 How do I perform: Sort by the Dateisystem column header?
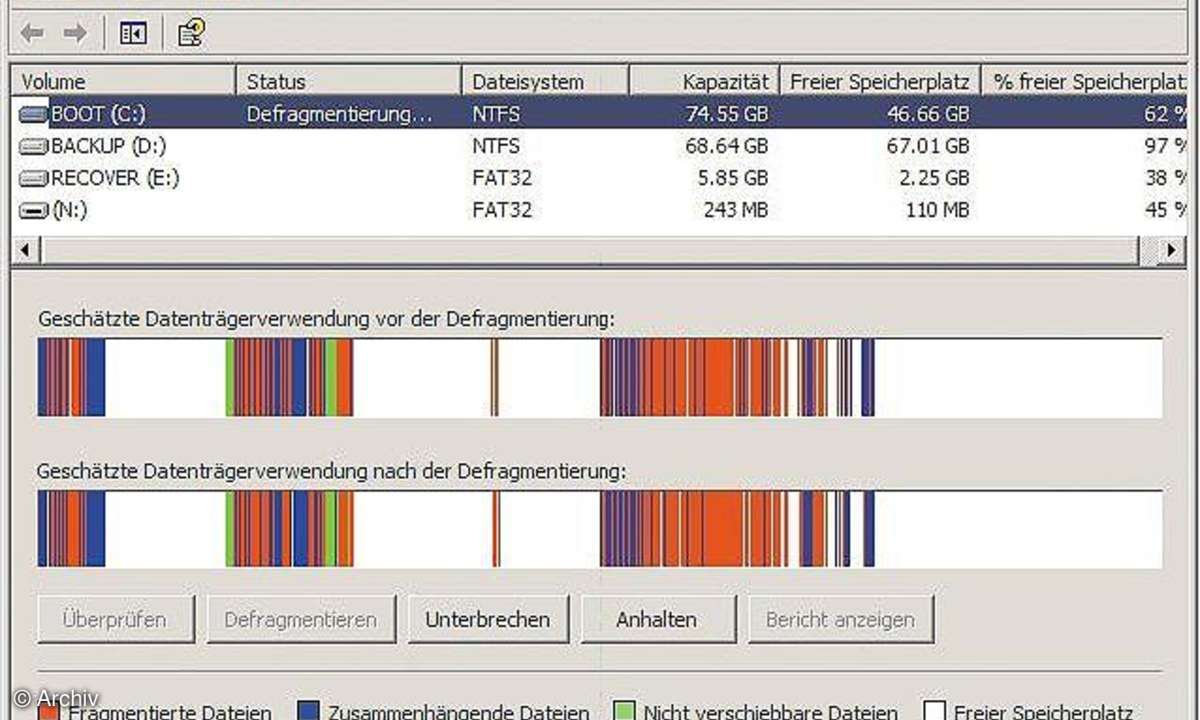tap(545, 81)
